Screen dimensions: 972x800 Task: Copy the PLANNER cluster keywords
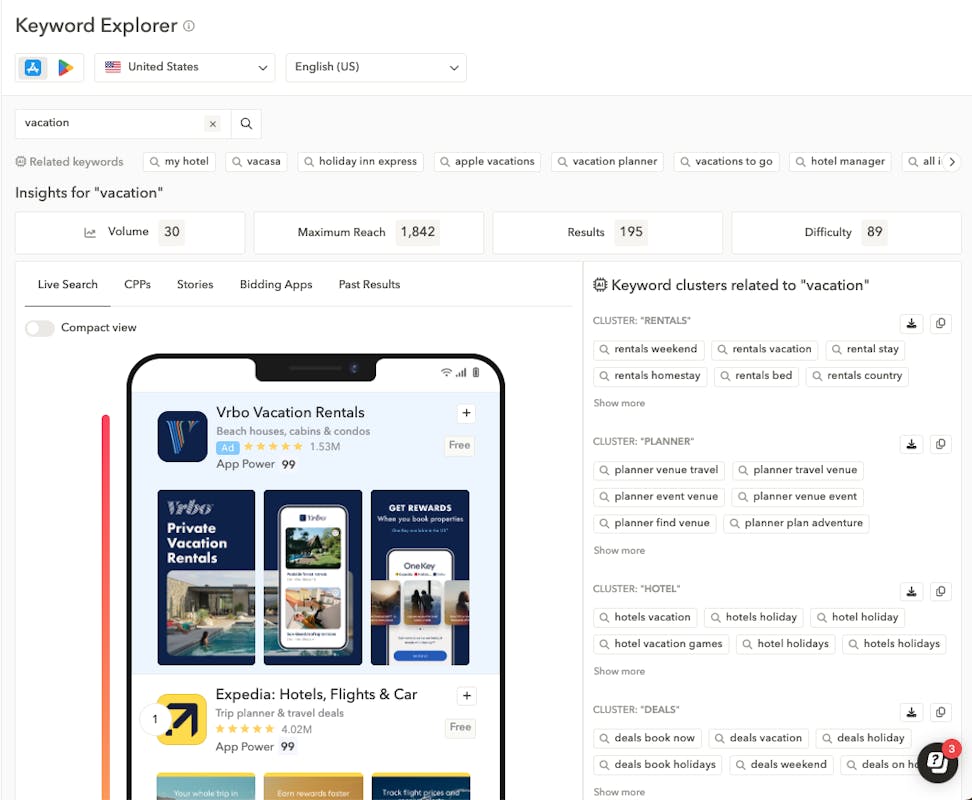[x=940, y=444]
